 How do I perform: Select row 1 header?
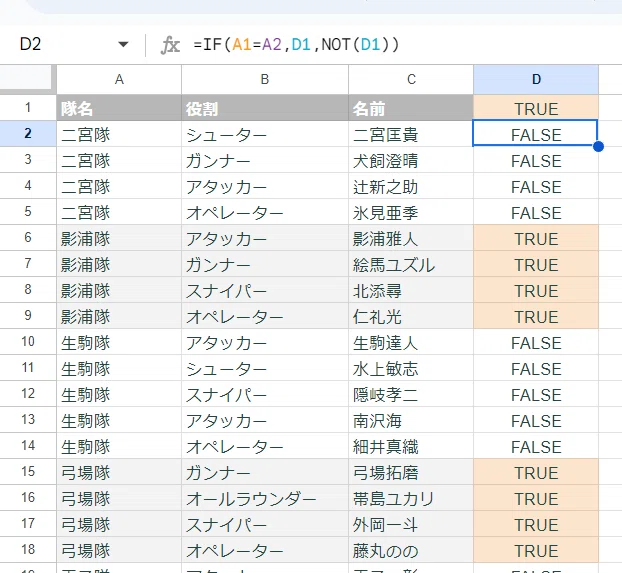tap(28, 108)
